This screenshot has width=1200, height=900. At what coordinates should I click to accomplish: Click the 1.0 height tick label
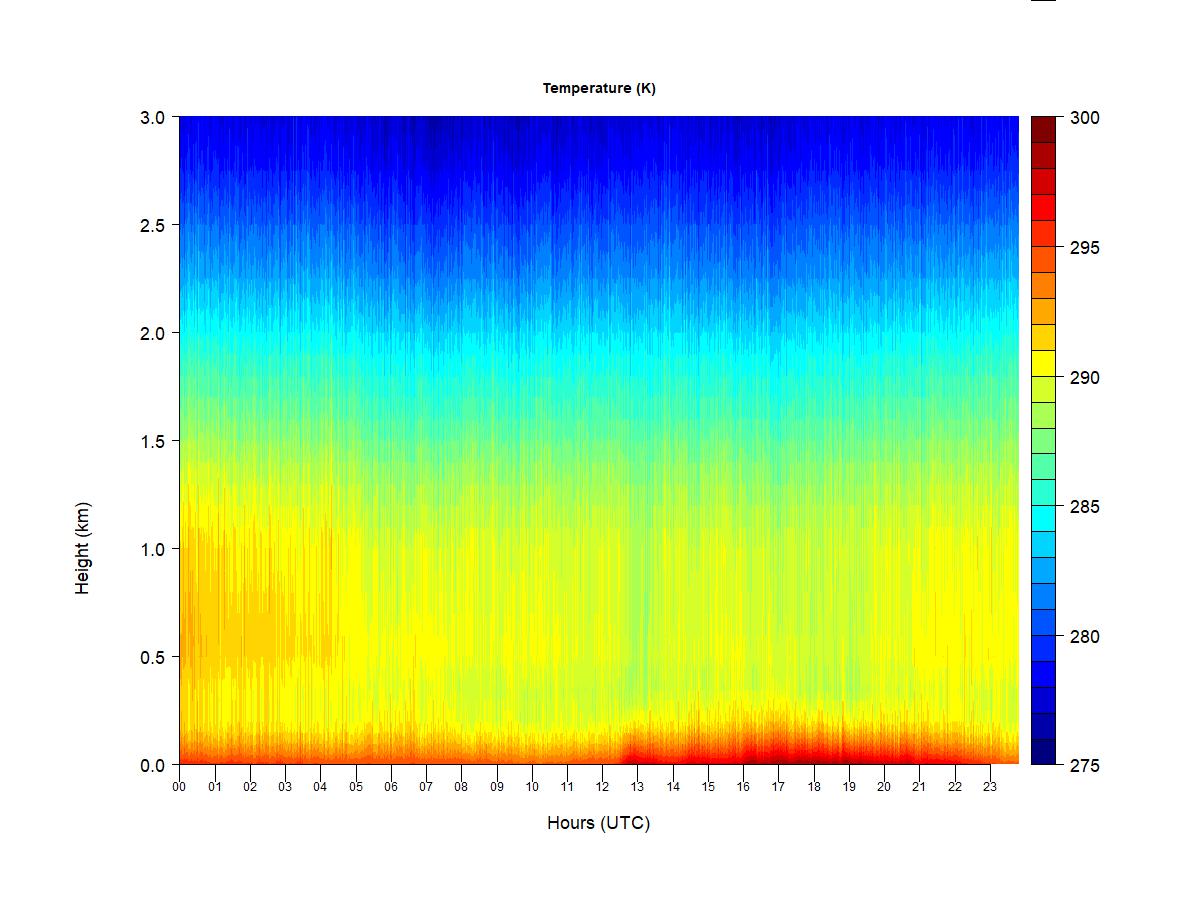152,549
